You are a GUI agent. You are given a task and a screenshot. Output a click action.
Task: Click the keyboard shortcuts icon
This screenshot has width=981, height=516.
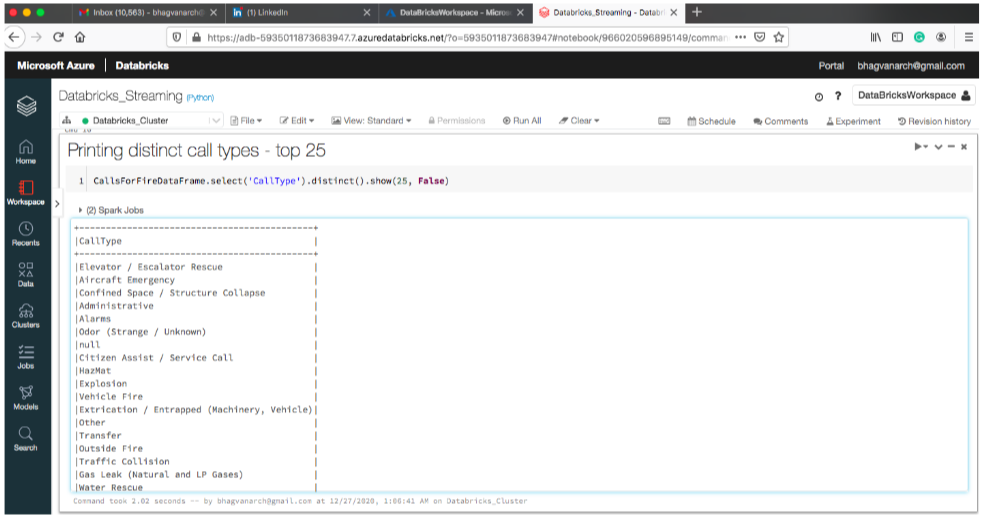pos(664,121)
